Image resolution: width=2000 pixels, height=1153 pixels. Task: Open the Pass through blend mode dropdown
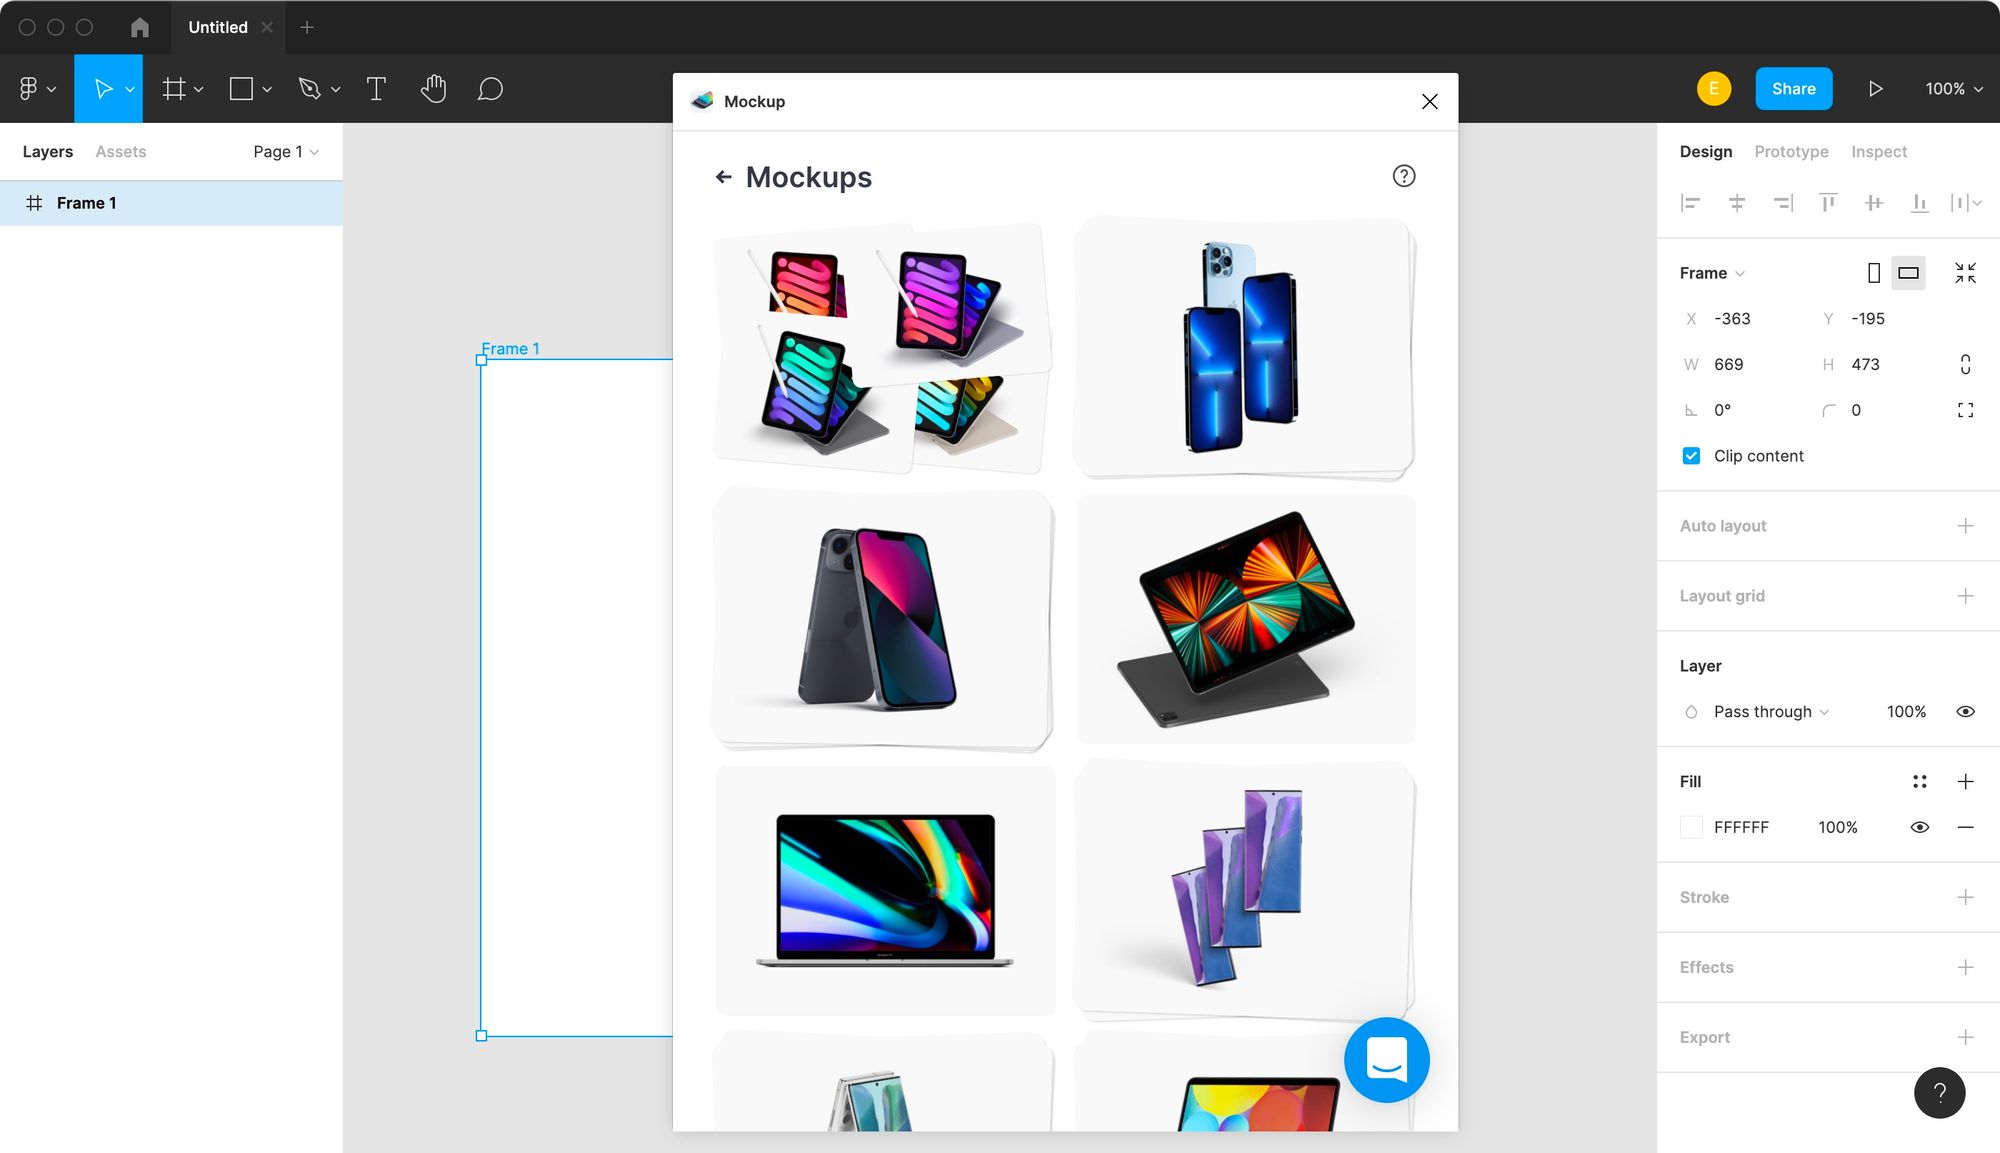tap(1770, 712)
